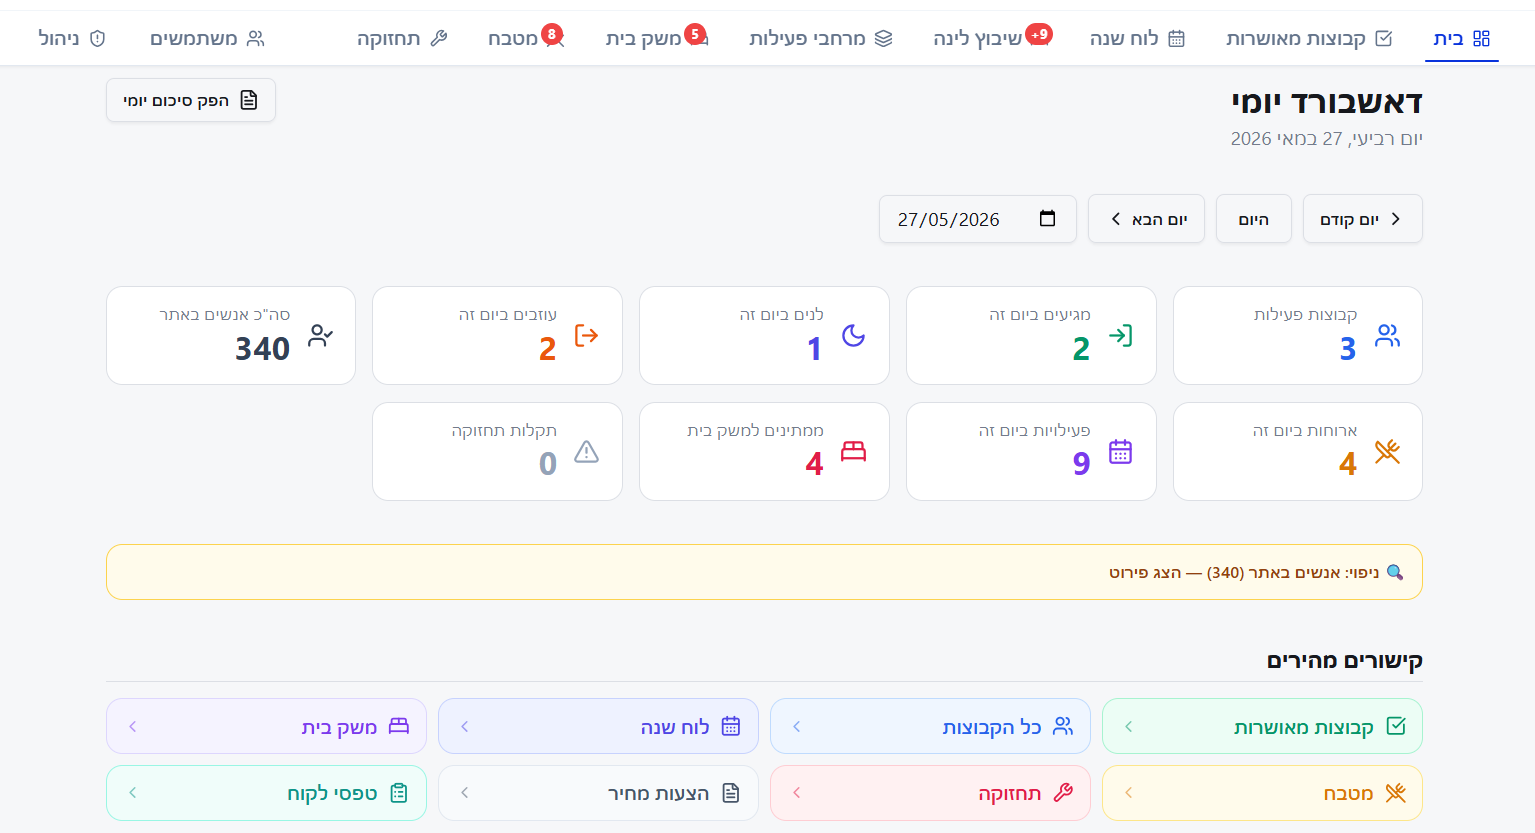Click the value 9 under פעילויות ביום זה
The height and width of the screenshot is (833, 1535).
pyautogui.click(x=1081, y=464)
